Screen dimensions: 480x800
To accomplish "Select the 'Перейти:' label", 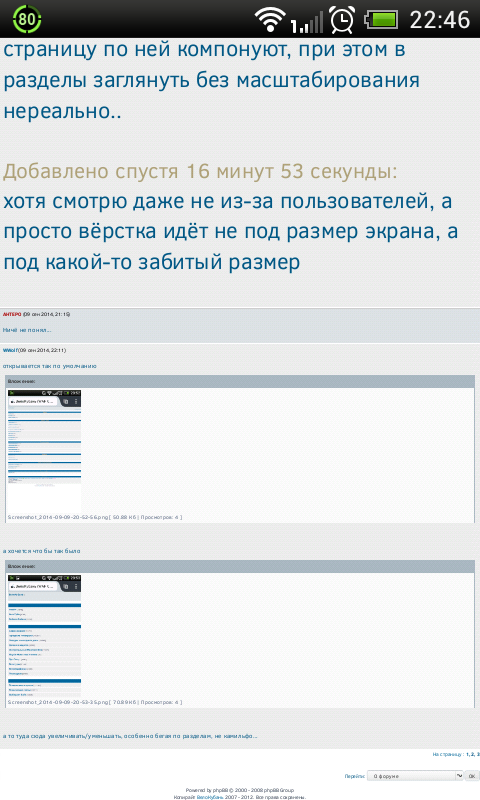I will tap(355, 777).
